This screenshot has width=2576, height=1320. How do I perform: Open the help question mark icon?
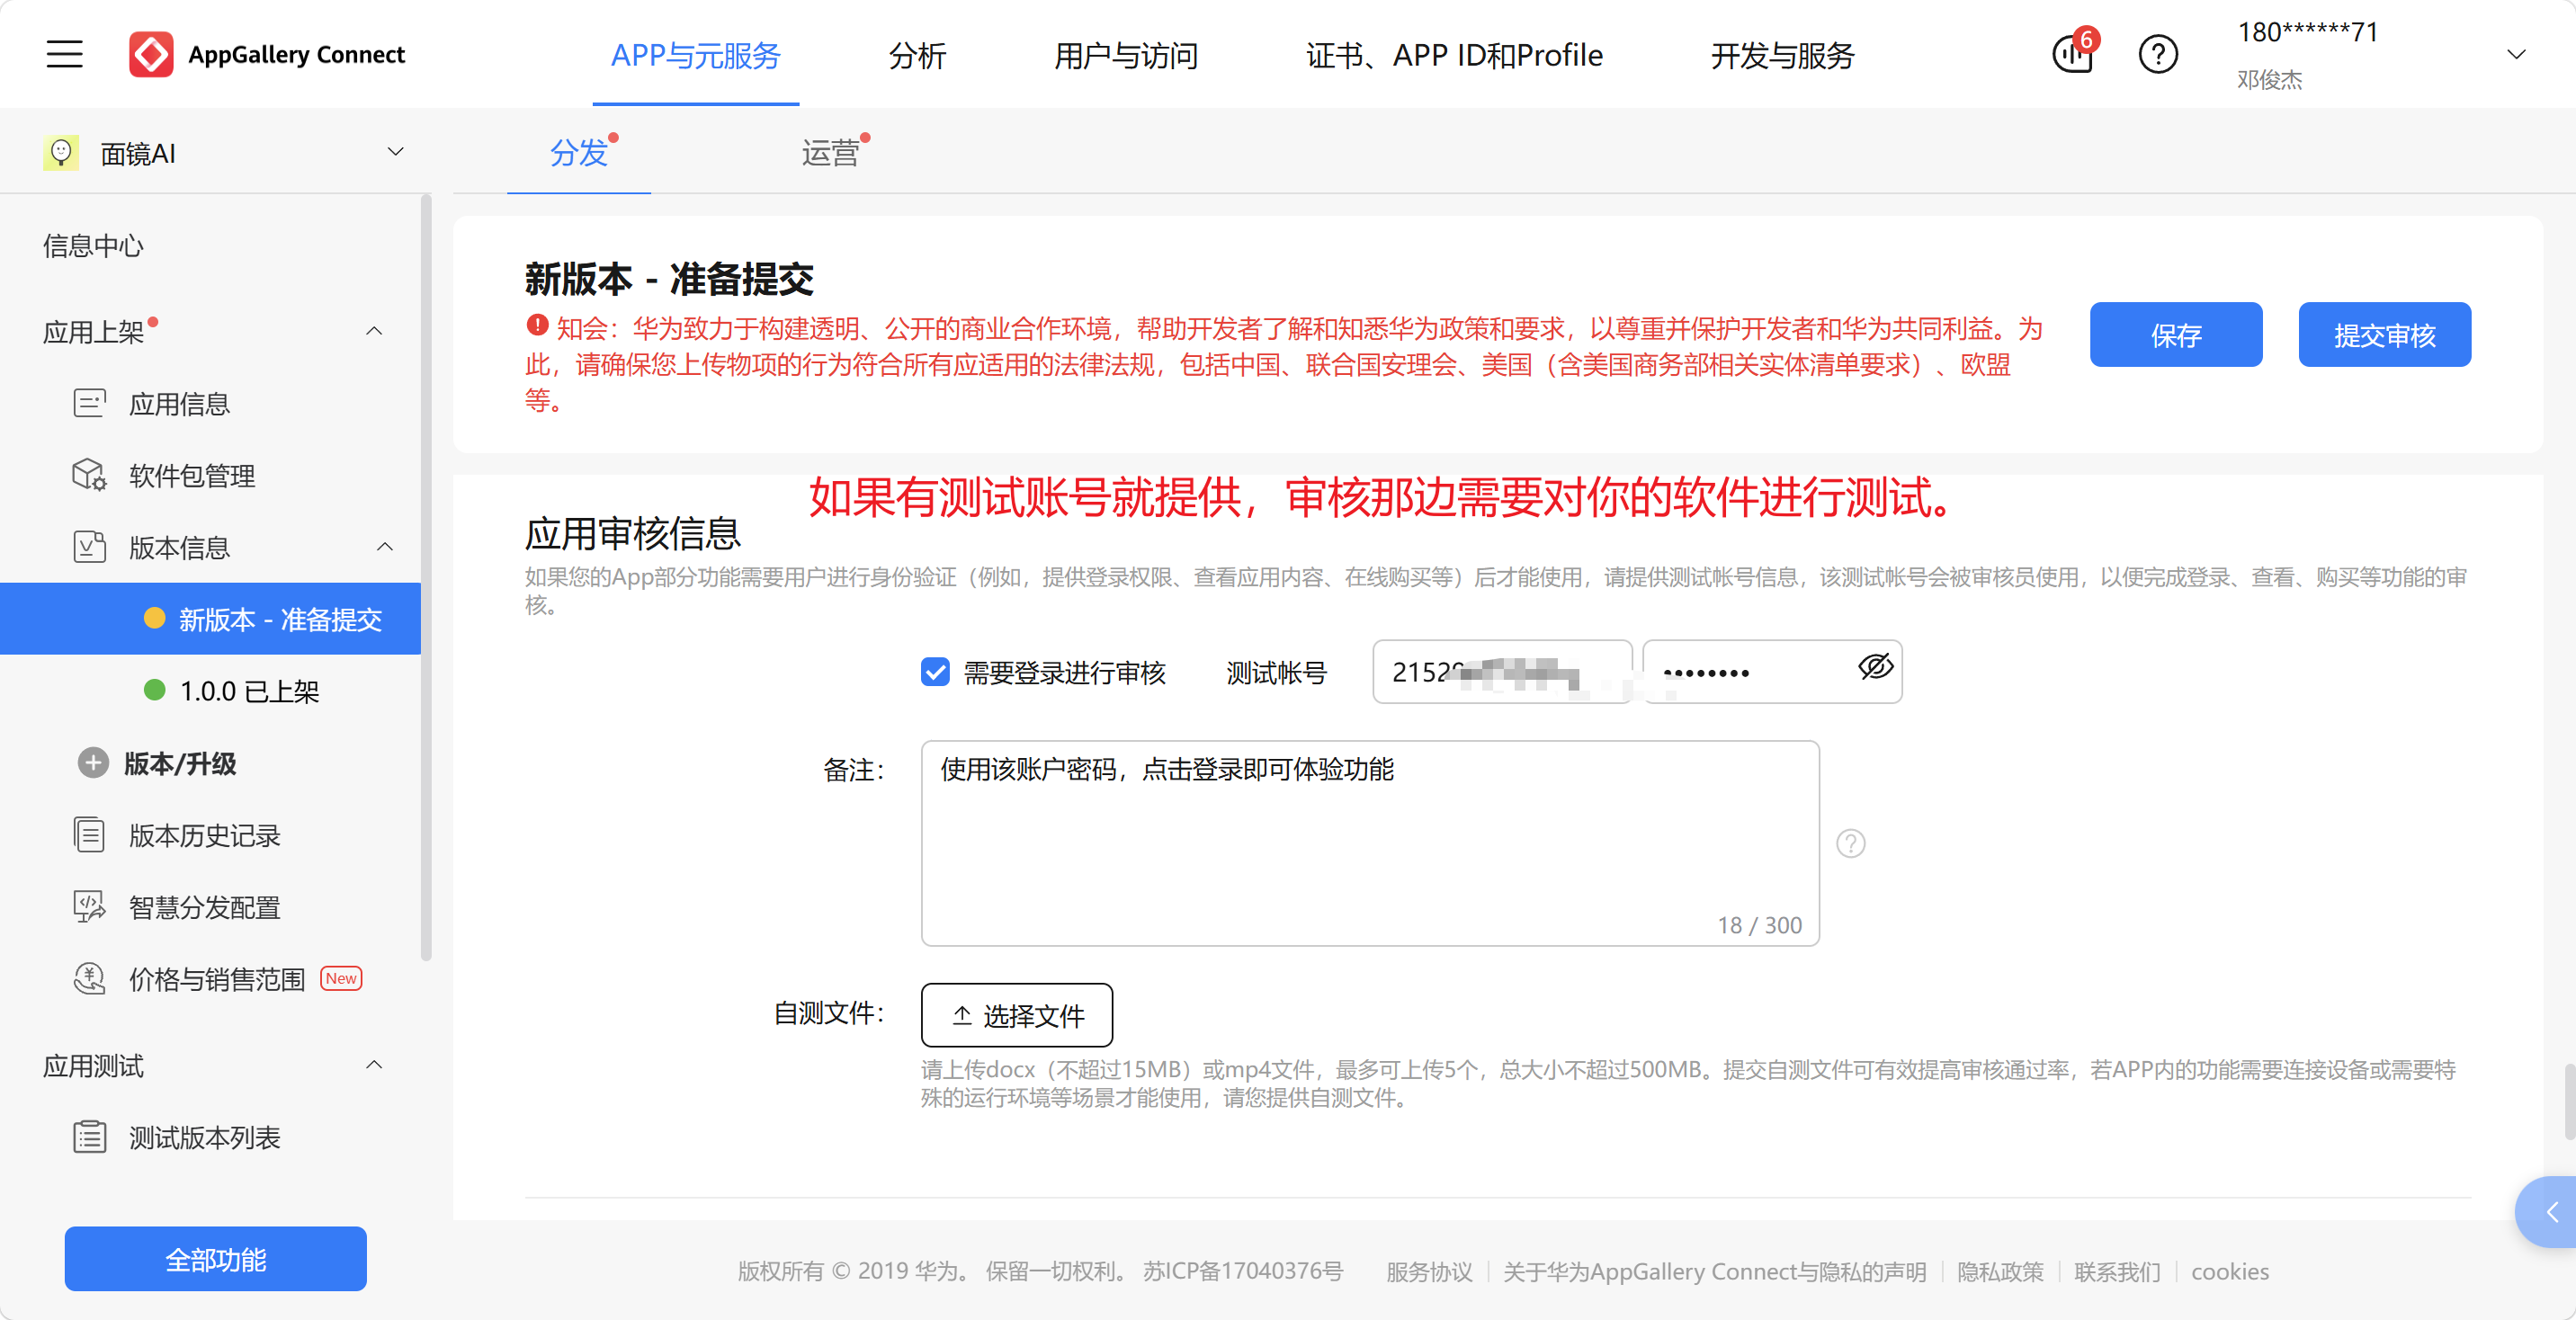(2158, 54)
